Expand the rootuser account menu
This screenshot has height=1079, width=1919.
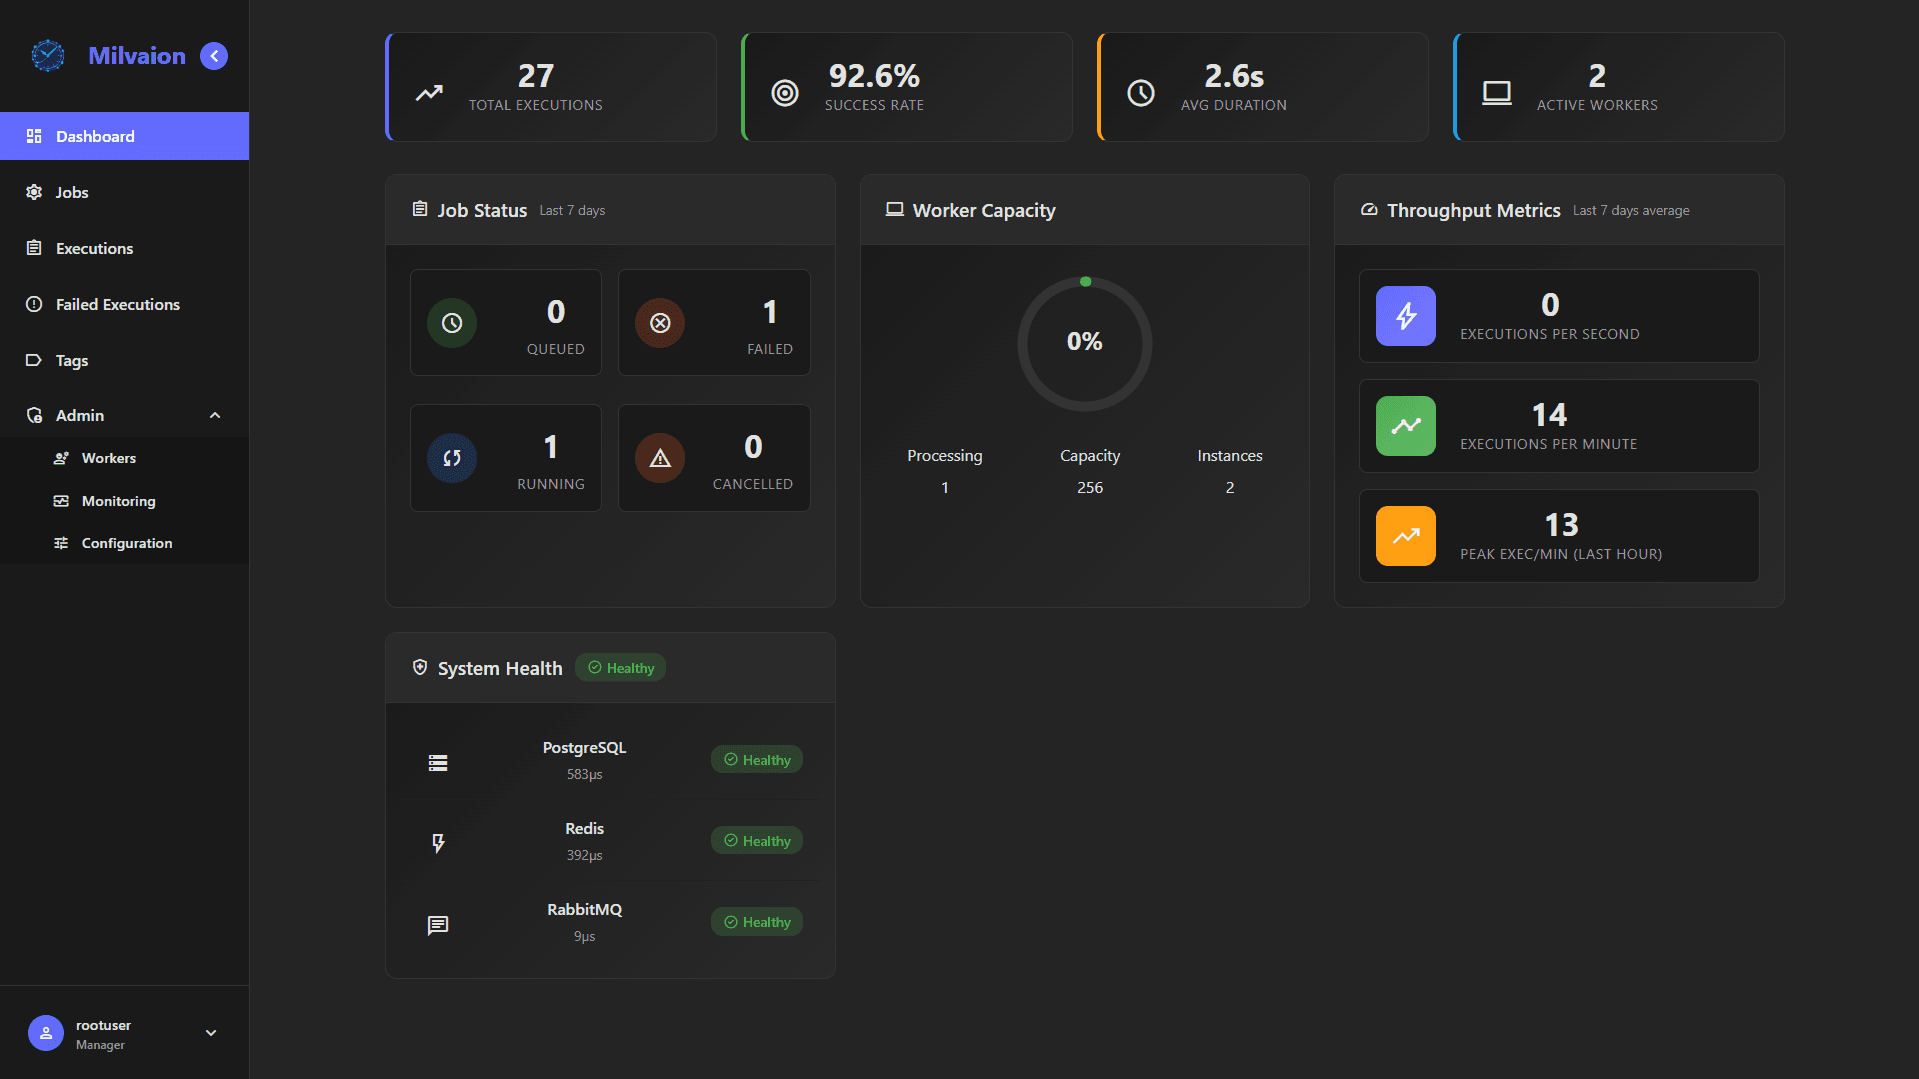pyautogui.click(x=210, y=1032)
